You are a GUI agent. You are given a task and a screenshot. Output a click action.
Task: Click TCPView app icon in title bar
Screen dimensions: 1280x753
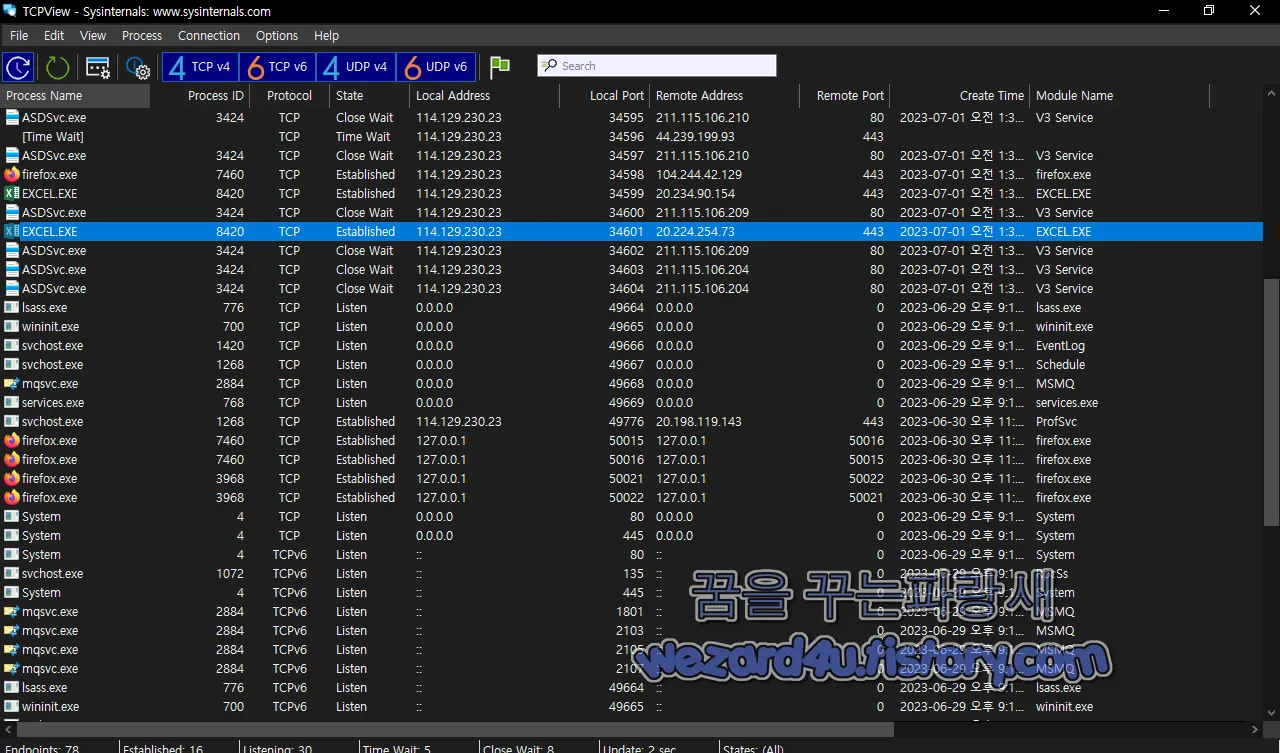[x=10, y=11]
